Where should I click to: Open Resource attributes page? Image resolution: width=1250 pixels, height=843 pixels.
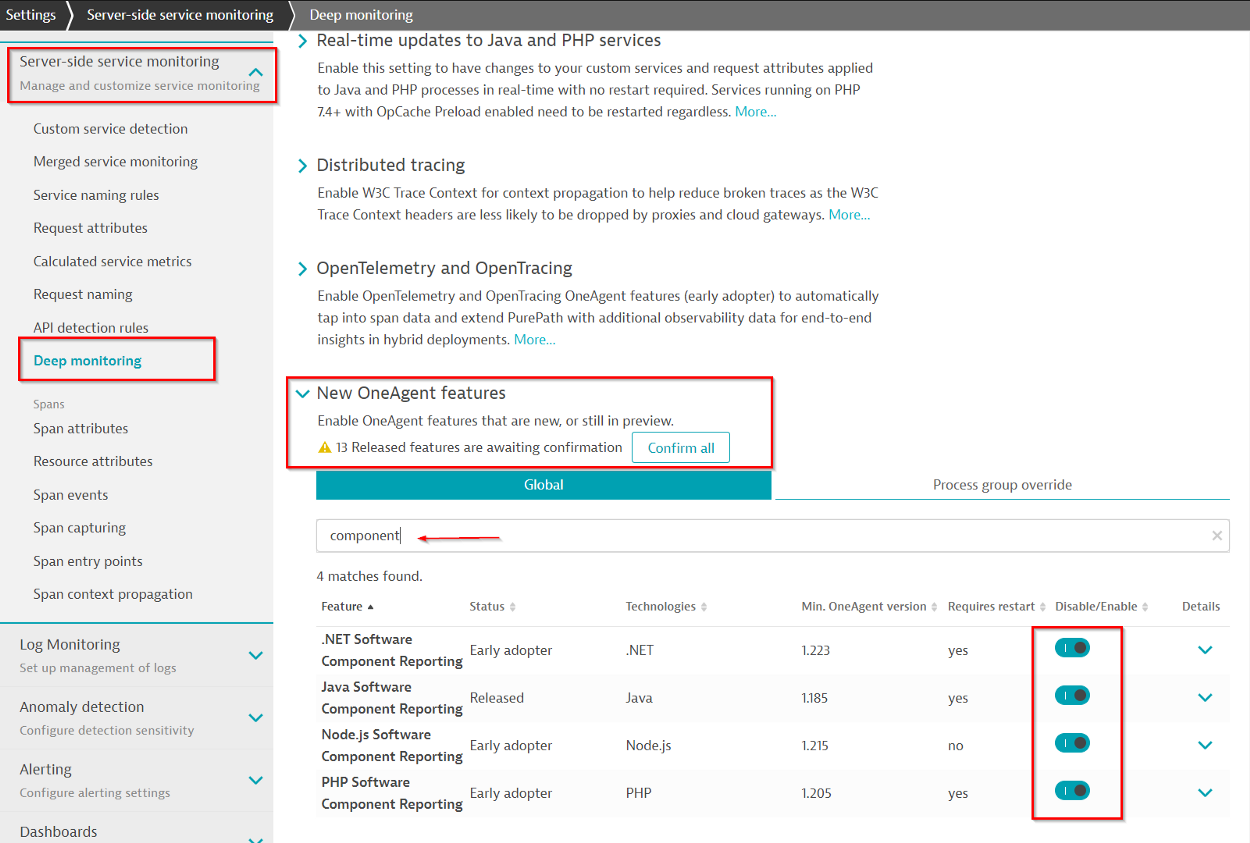pyautogui.click(x=93, y=462)
